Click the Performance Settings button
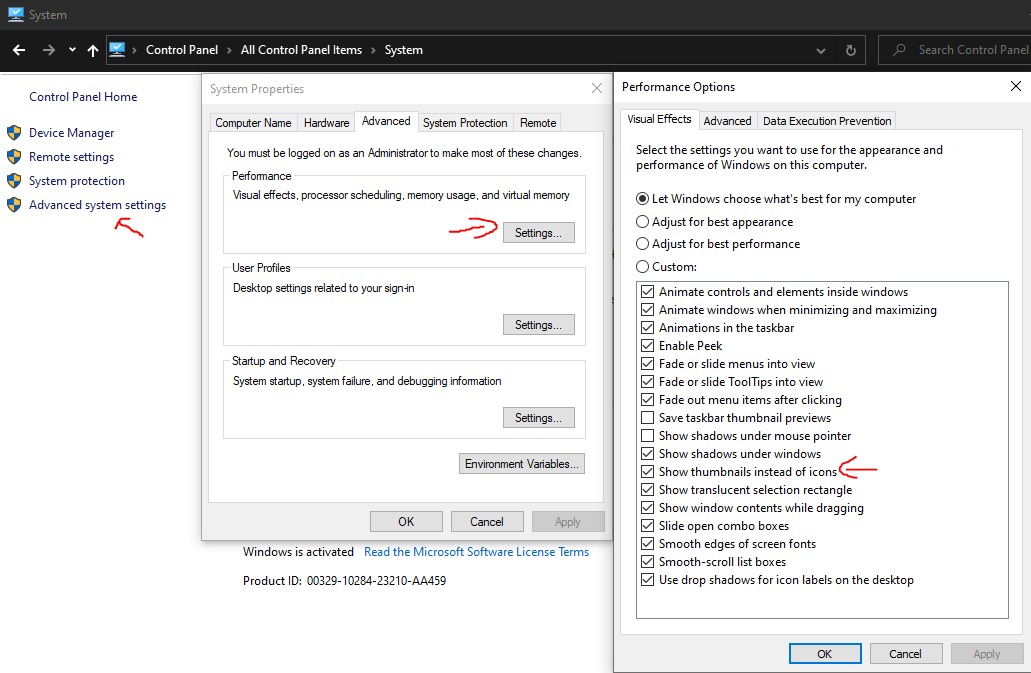Viewport: 1031px width, 673px height. 538,232
